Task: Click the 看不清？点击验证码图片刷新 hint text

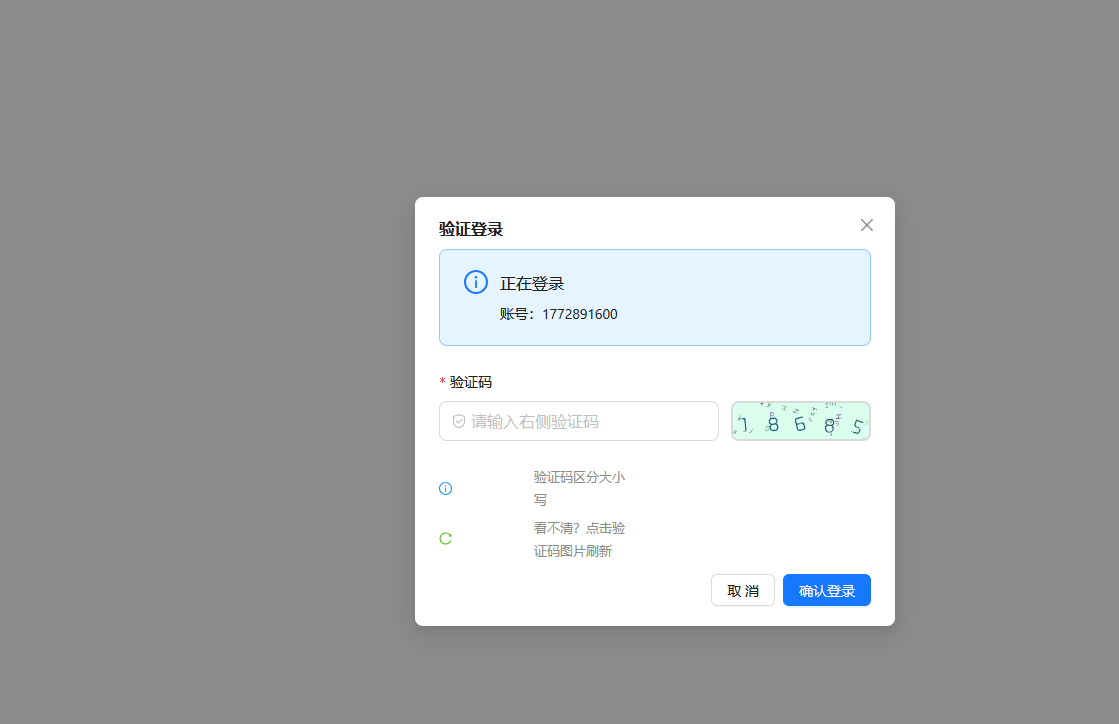Action: (579, 539)
